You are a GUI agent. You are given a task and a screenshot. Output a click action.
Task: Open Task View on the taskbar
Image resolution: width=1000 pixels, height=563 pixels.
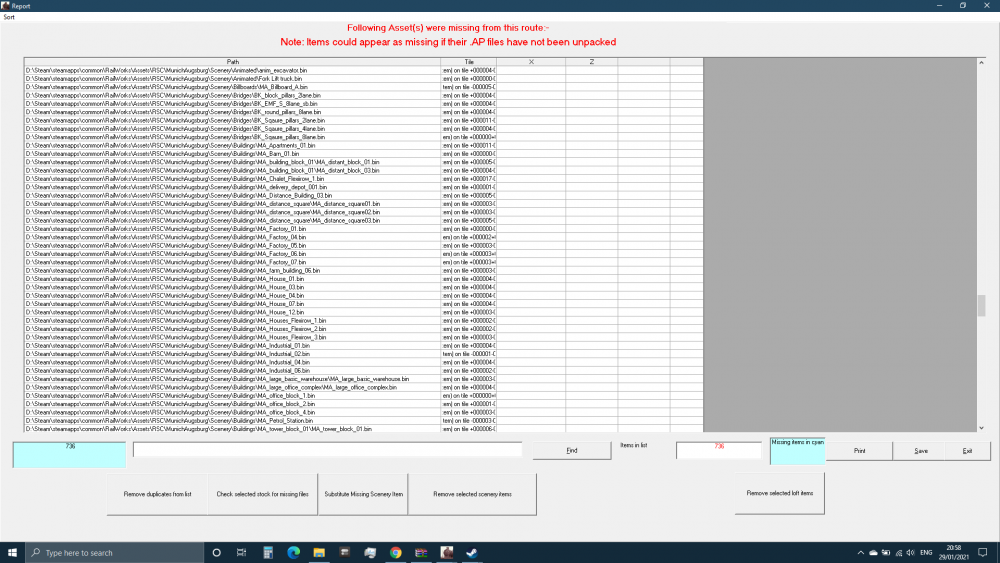[242, 553]
